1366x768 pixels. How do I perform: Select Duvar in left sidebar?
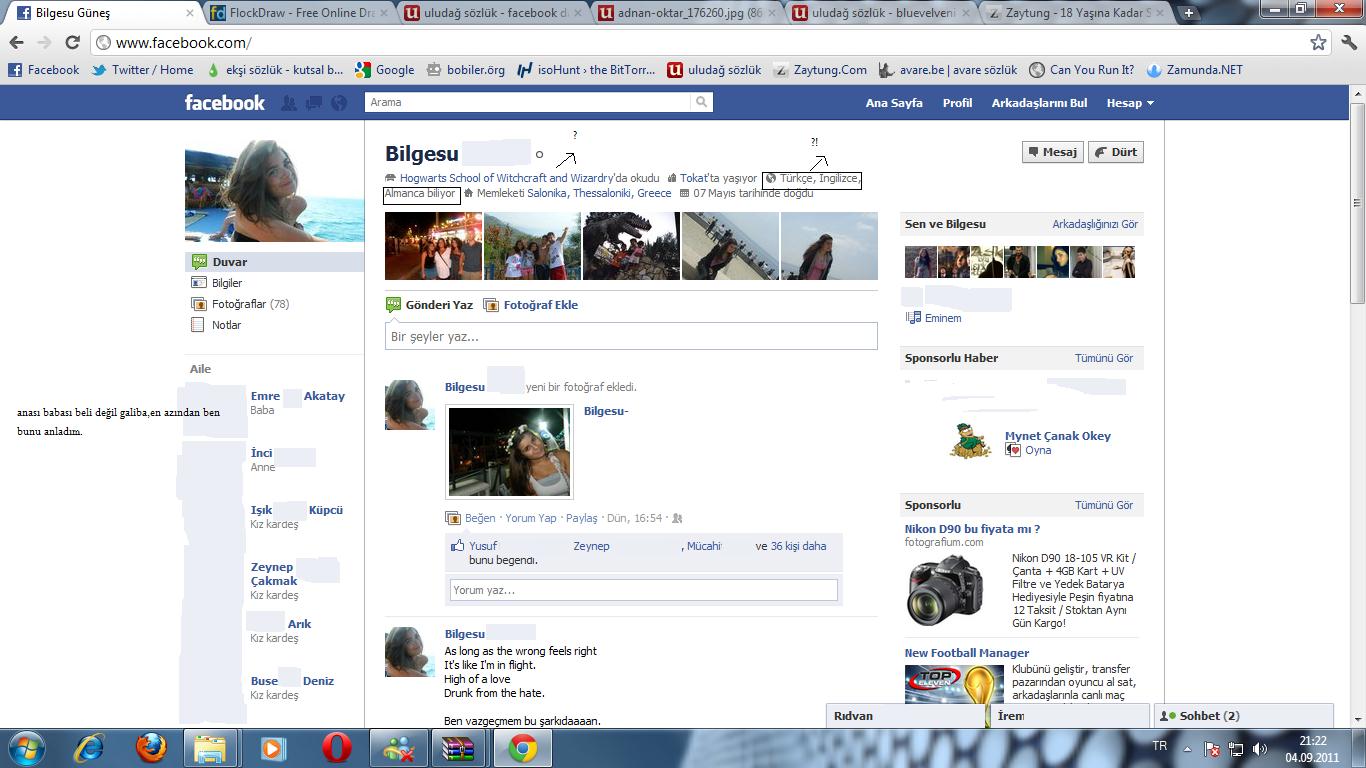pos(274,262)
